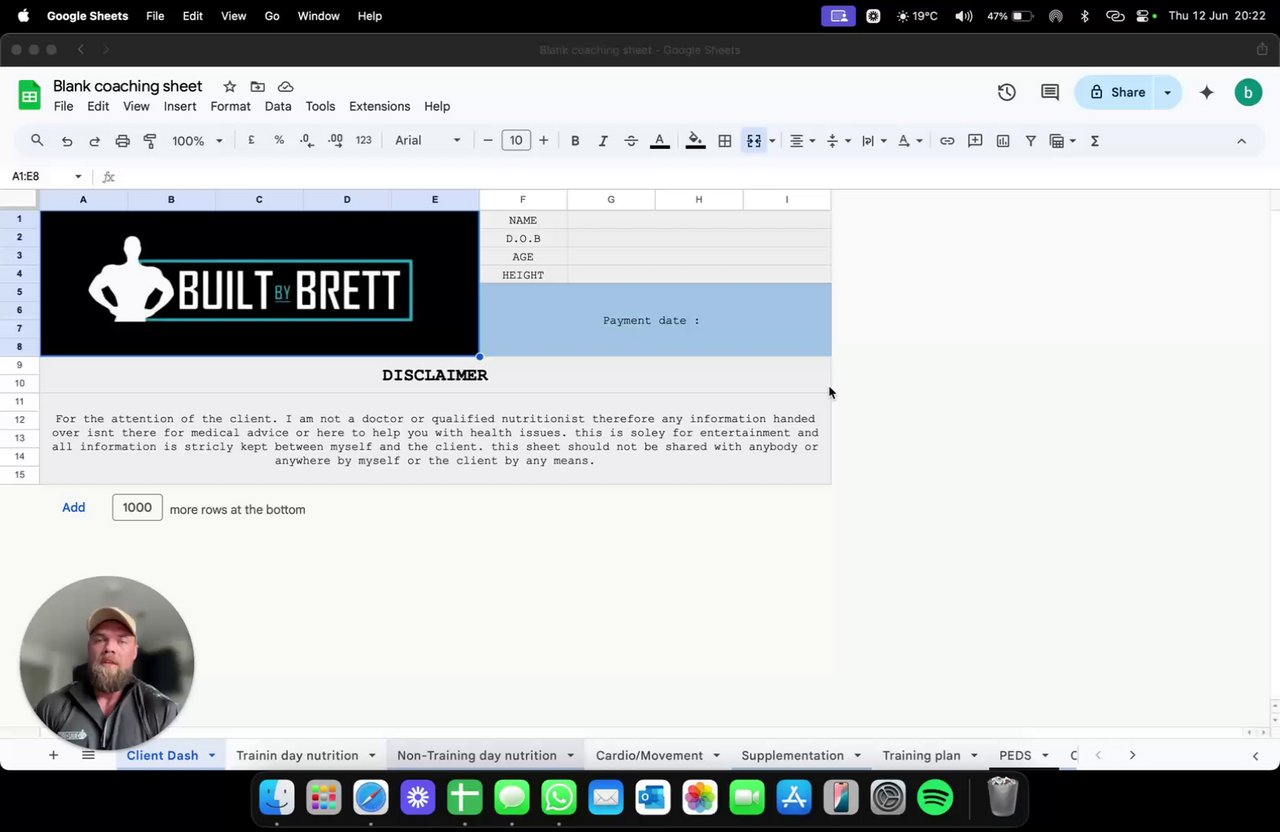
Task: Open the borders tool
Action: click(725, 141)
